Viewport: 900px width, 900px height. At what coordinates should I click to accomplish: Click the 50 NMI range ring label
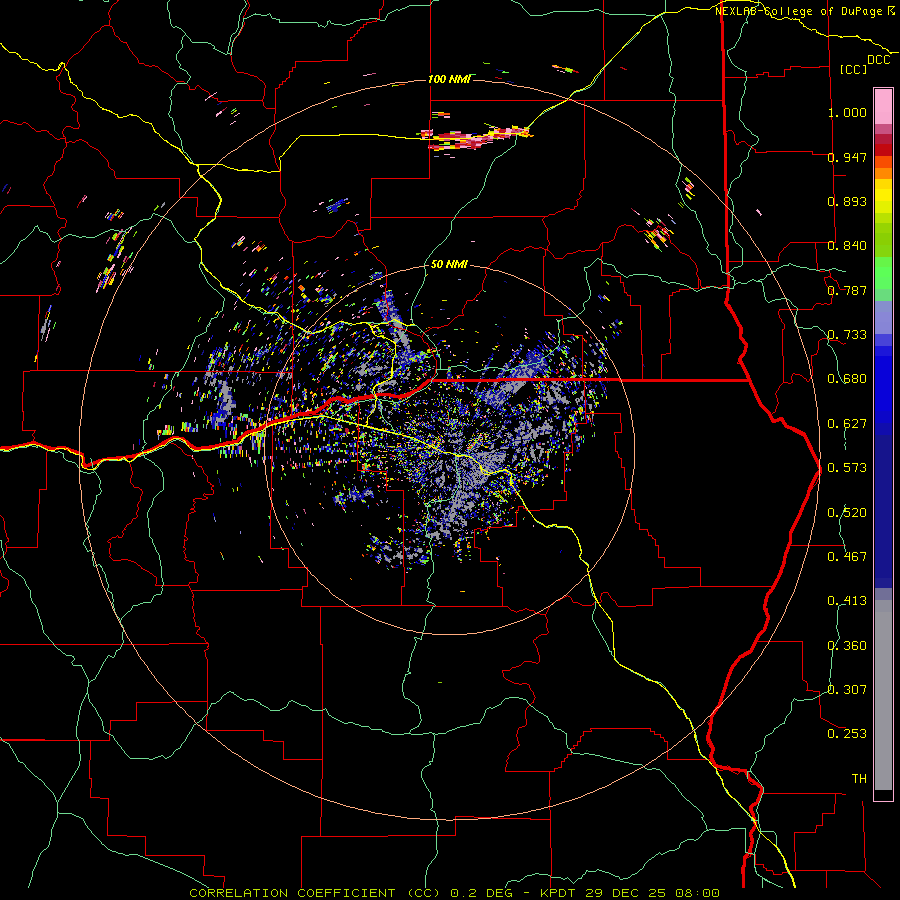click(449, 264)
